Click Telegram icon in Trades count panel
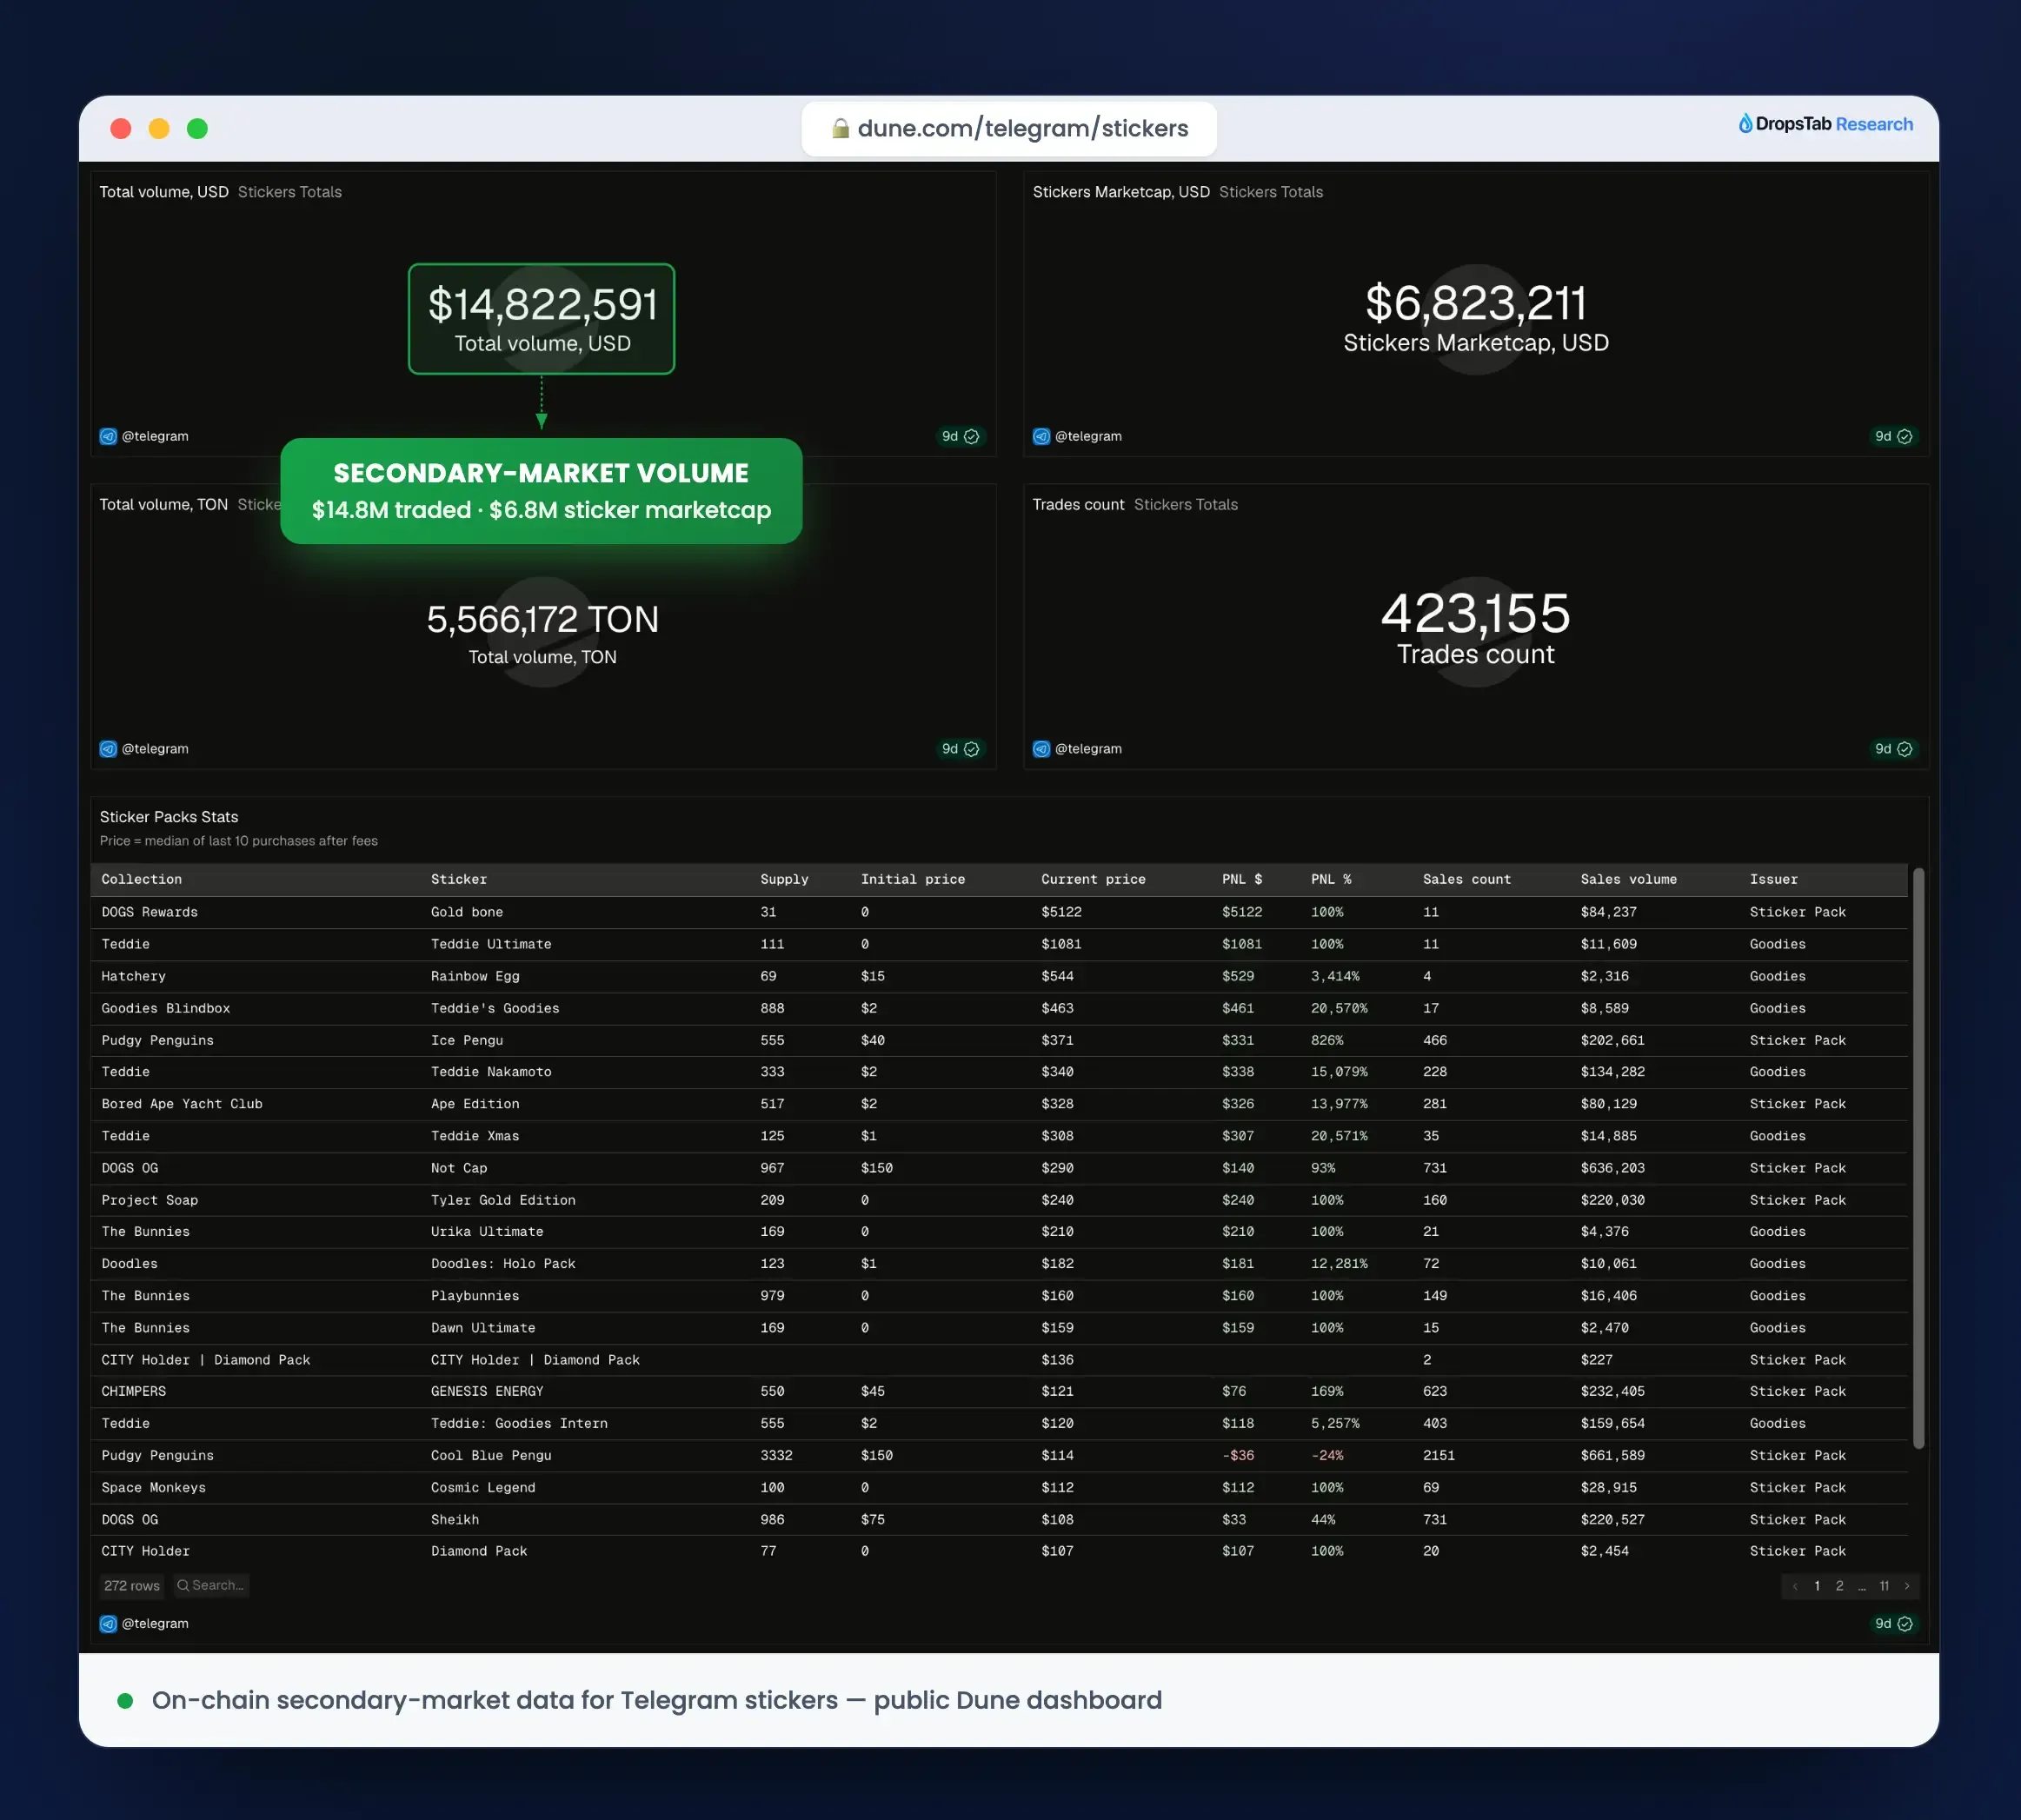This screenshot has height=1820, width=2021. (1041, 749)
